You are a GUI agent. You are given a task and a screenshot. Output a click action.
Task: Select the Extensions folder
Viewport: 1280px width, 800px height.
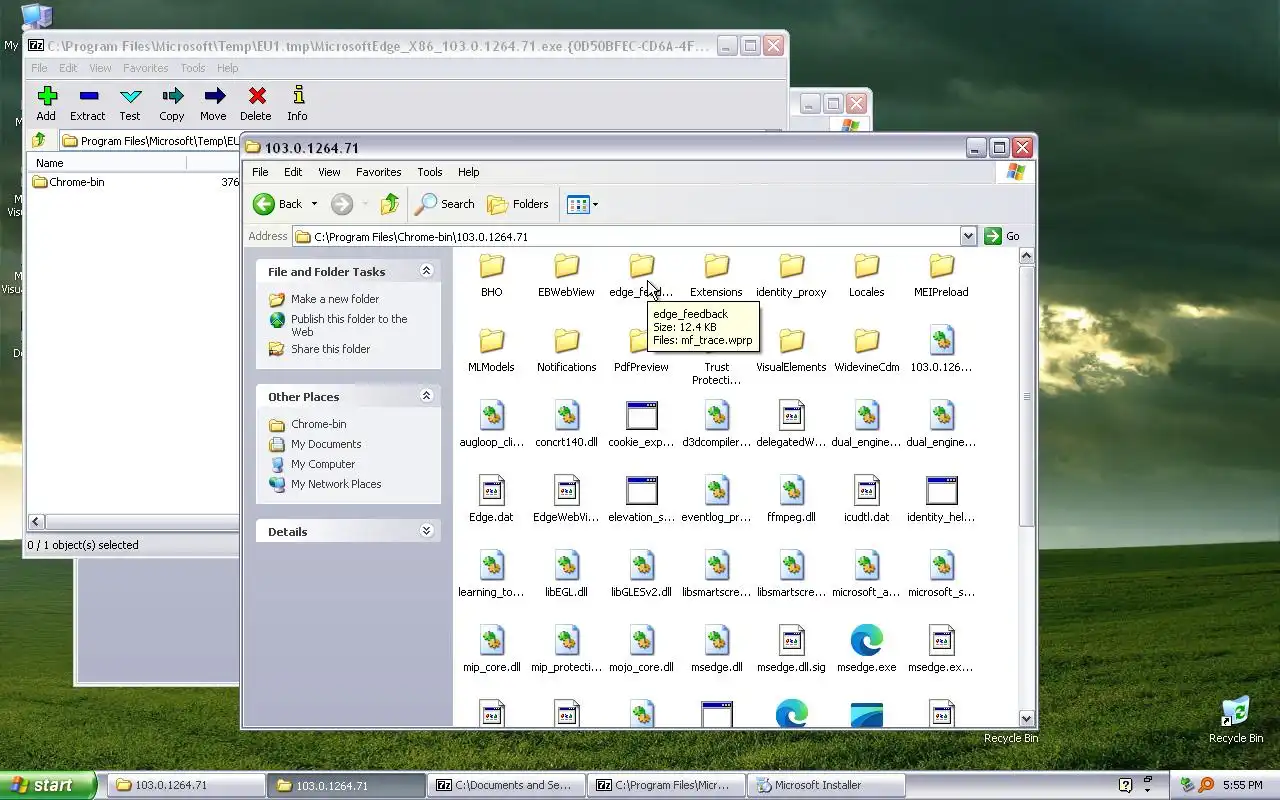tap(716, 276)
